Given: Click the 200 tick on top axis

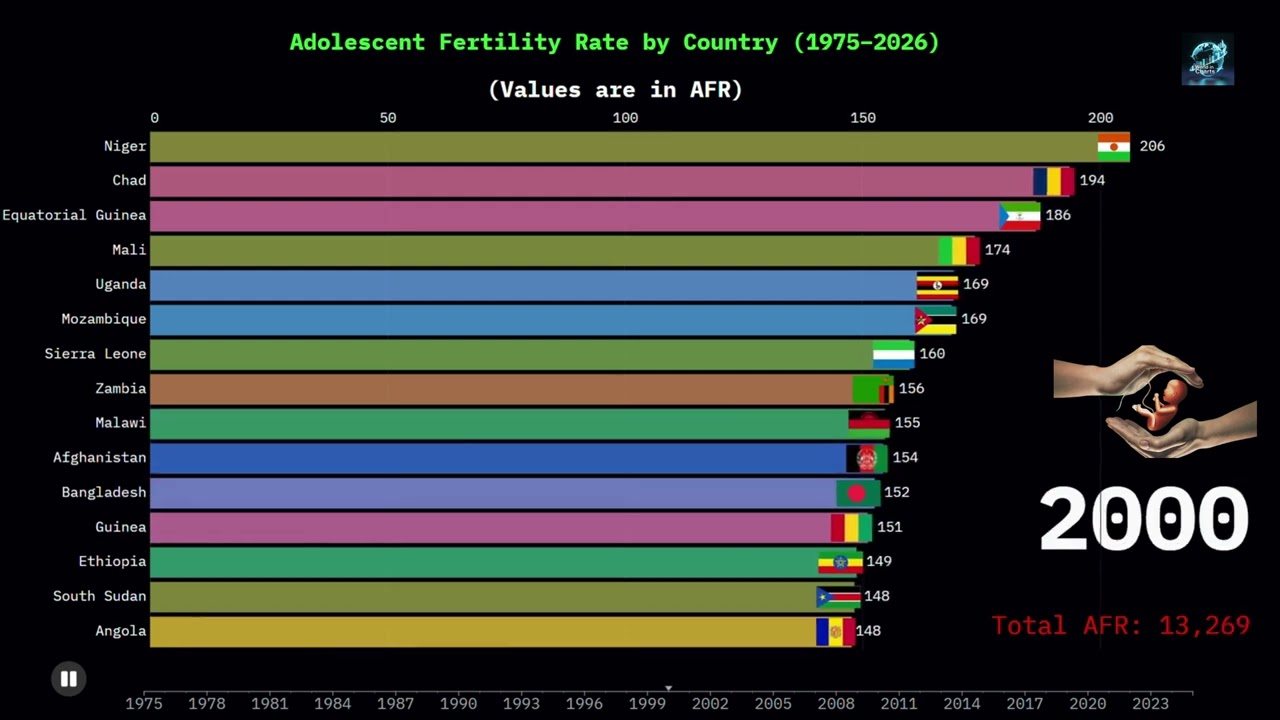Looking at the screenshot, I should pyautogui.click(x=1100, y=118).
